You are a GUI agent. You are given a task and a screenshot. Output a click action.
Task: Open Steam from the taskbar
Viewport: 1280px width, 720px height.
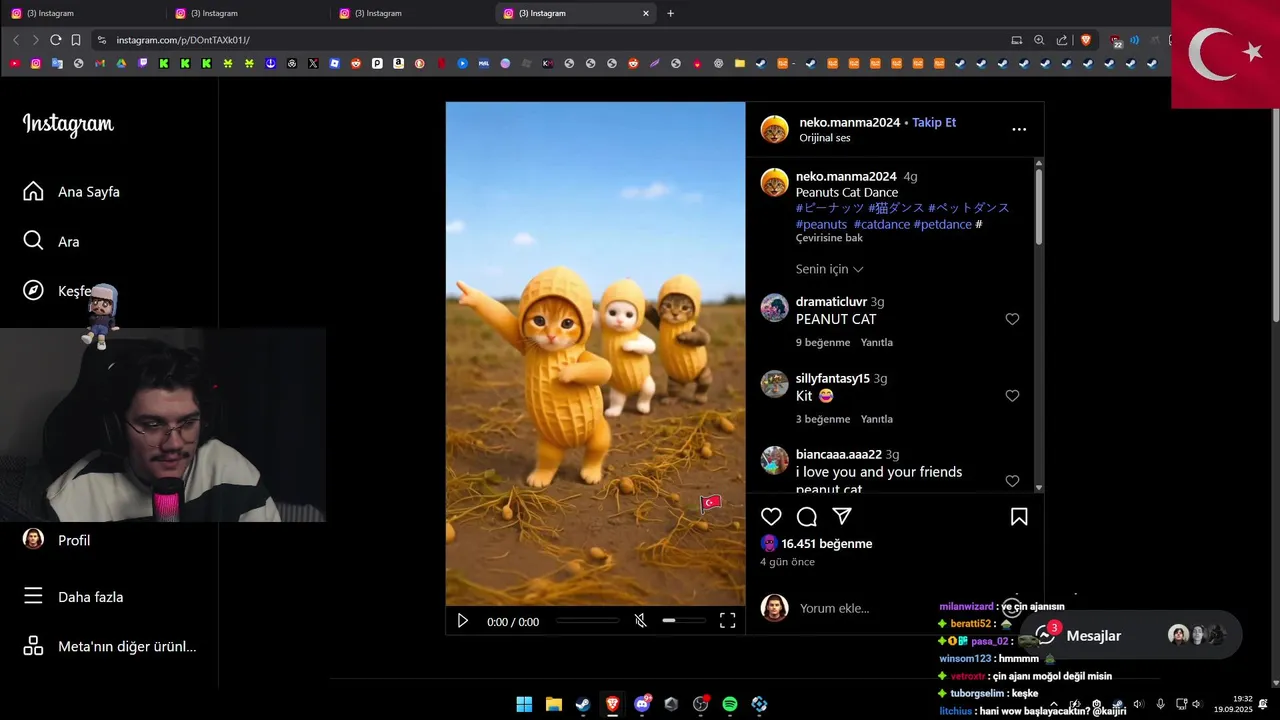pyautogui.click(x=583, y=704)
